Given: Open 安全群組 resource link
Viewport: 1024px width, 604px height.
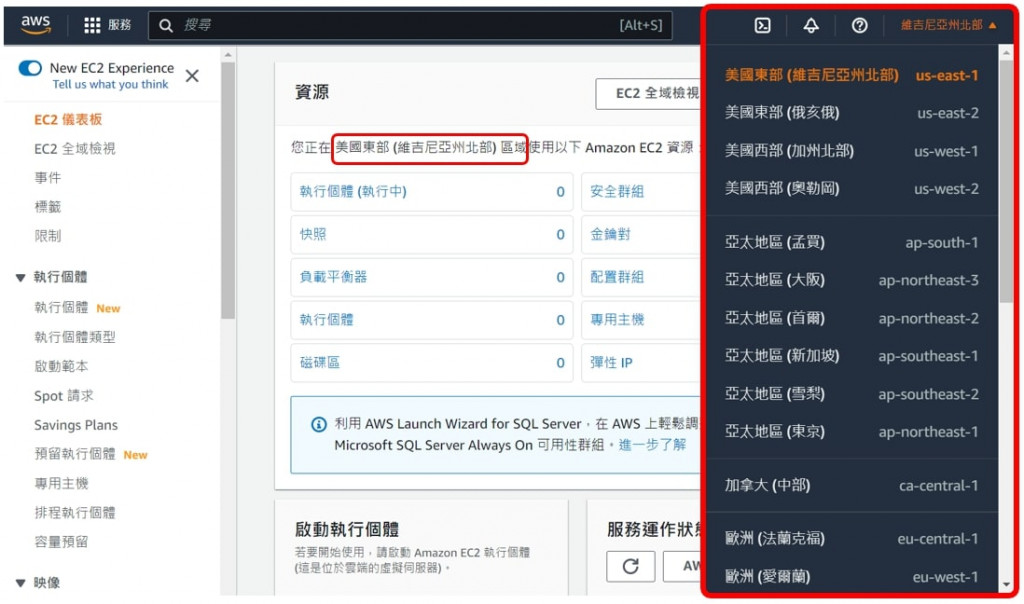Looking at the screenshot, I should 616,191.
